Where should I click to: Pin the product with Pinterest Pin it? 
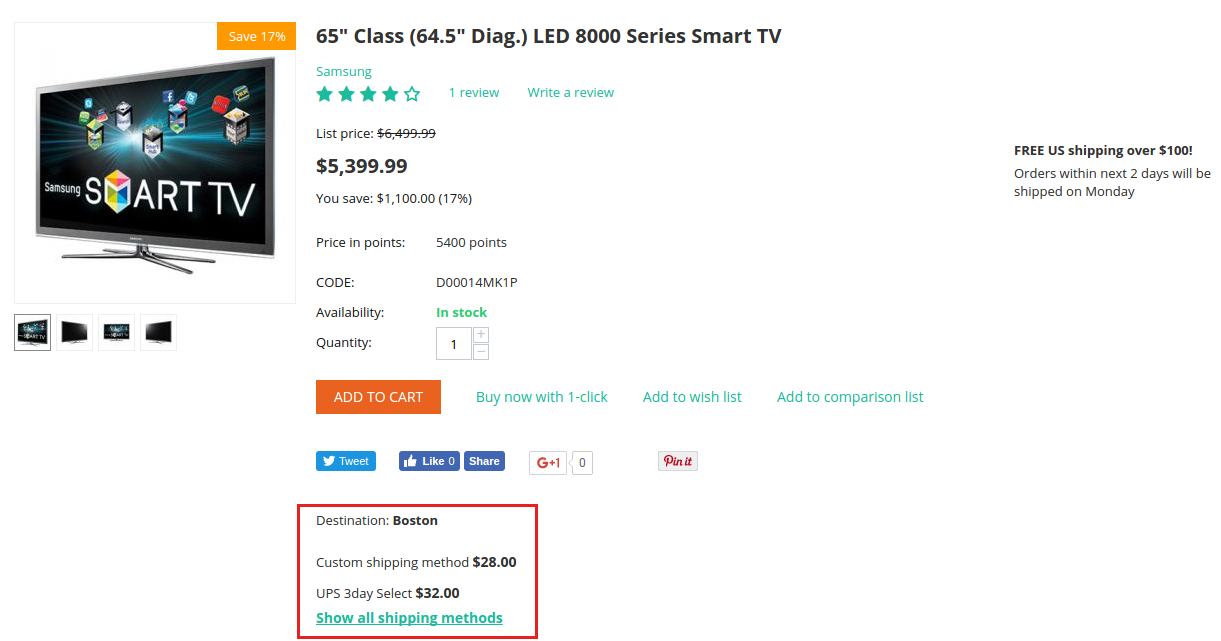pyautogui.click(x=678, y=461)
